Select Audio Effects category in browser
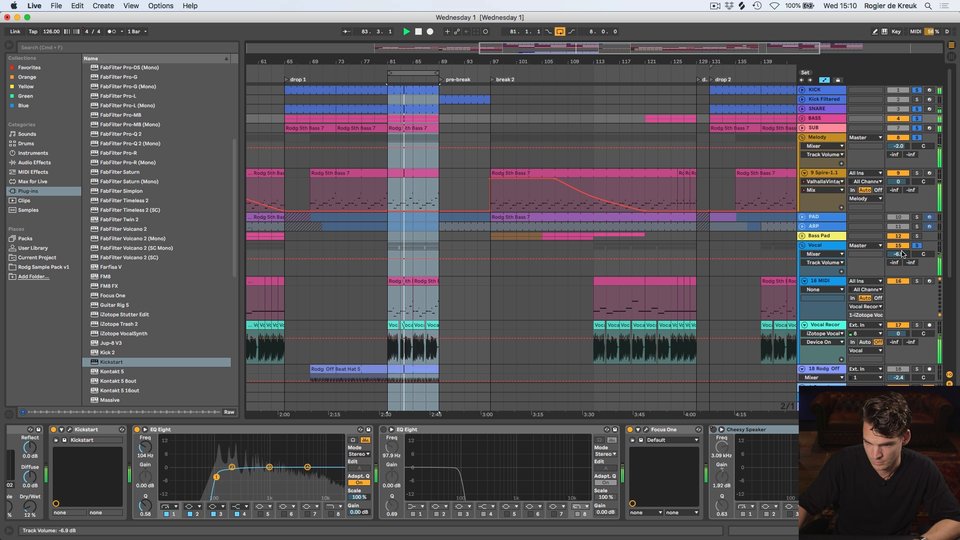Viewport: 960px width, 540px height. tap(34, 162)
